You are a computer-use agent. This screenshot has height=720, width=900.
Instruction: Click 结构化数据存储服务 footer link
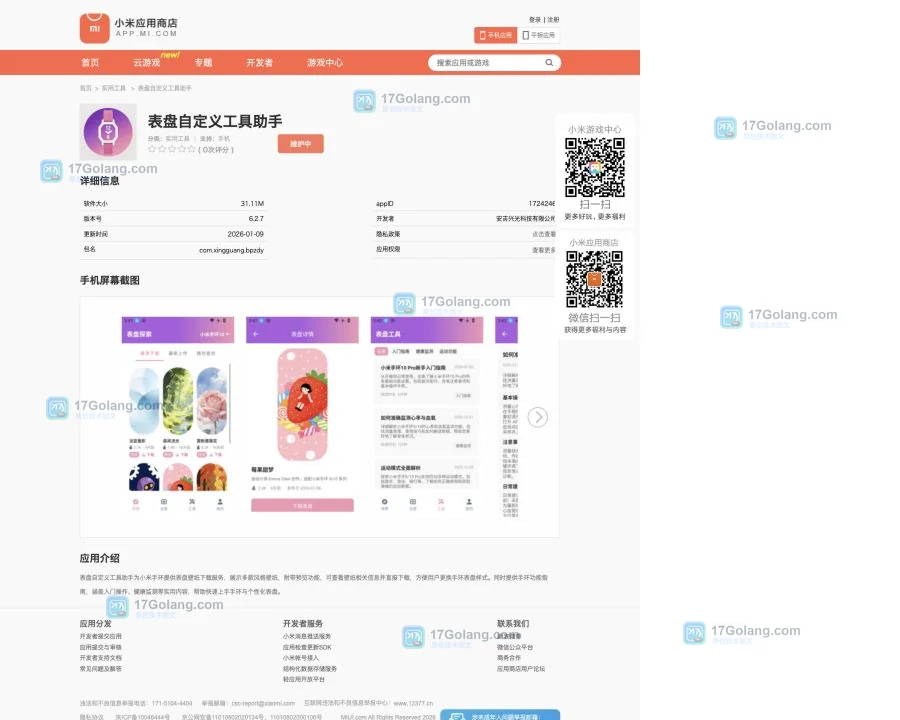pos(310,669)
